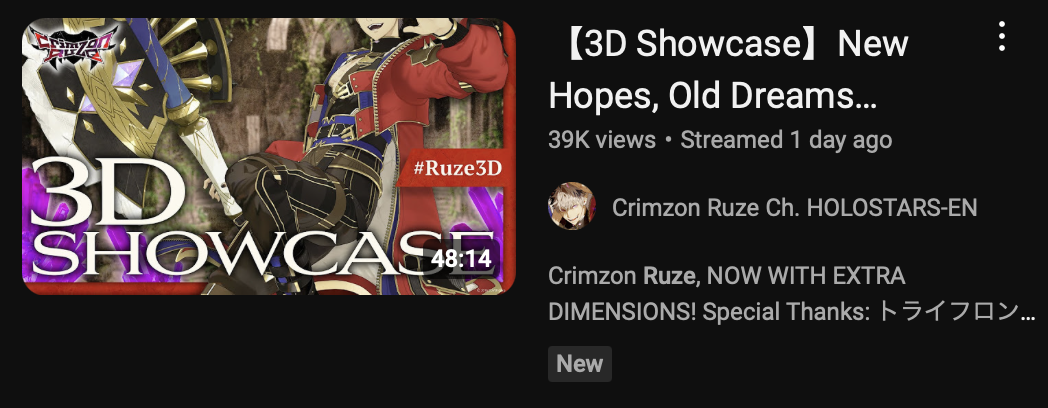Click the large '3D' text on the thumbnail
The height and width of the screenshot is (408, 1048).
coord(108,196)
